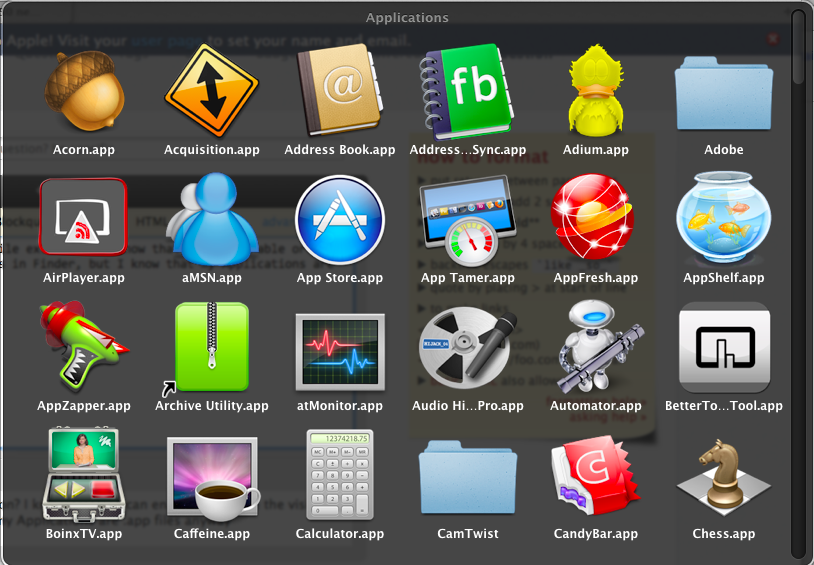Click the Chess.app label
814x565 pixels.
[724, 534]
